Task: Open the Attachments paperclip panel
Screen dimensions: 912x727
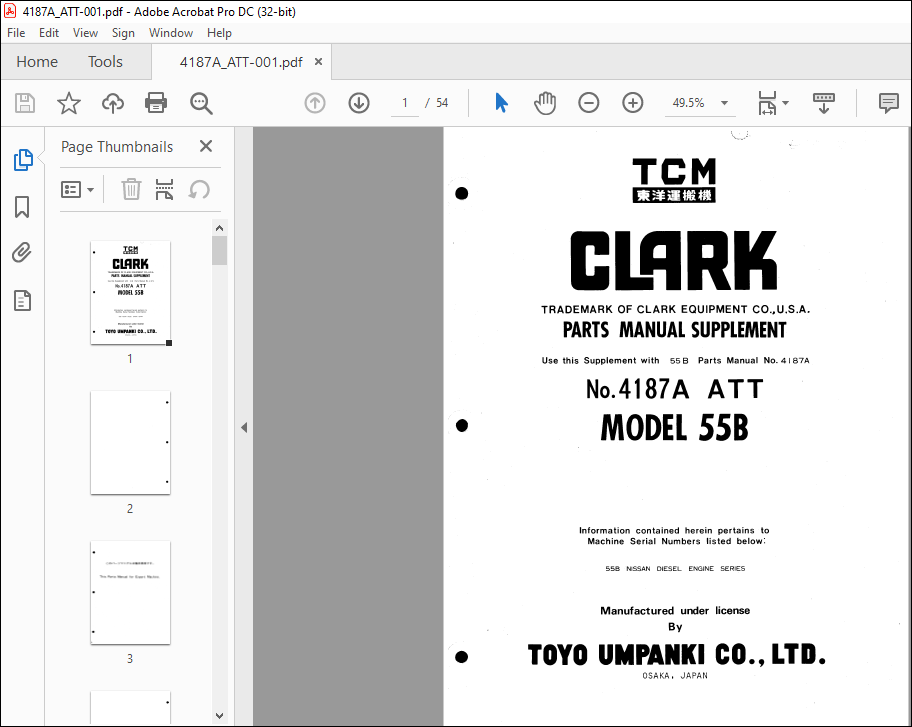Action: click(x=22, y=253)
